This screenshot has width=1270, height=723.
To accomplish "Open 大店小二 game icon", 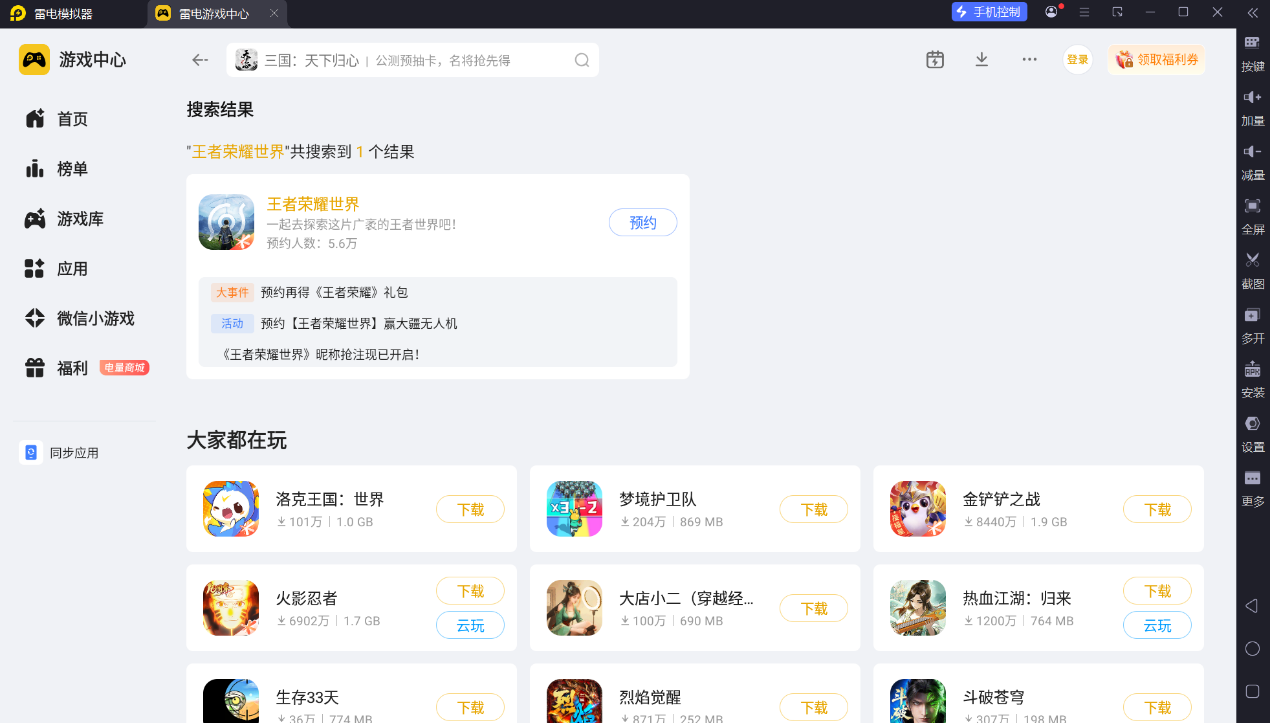I will [575, 608].
